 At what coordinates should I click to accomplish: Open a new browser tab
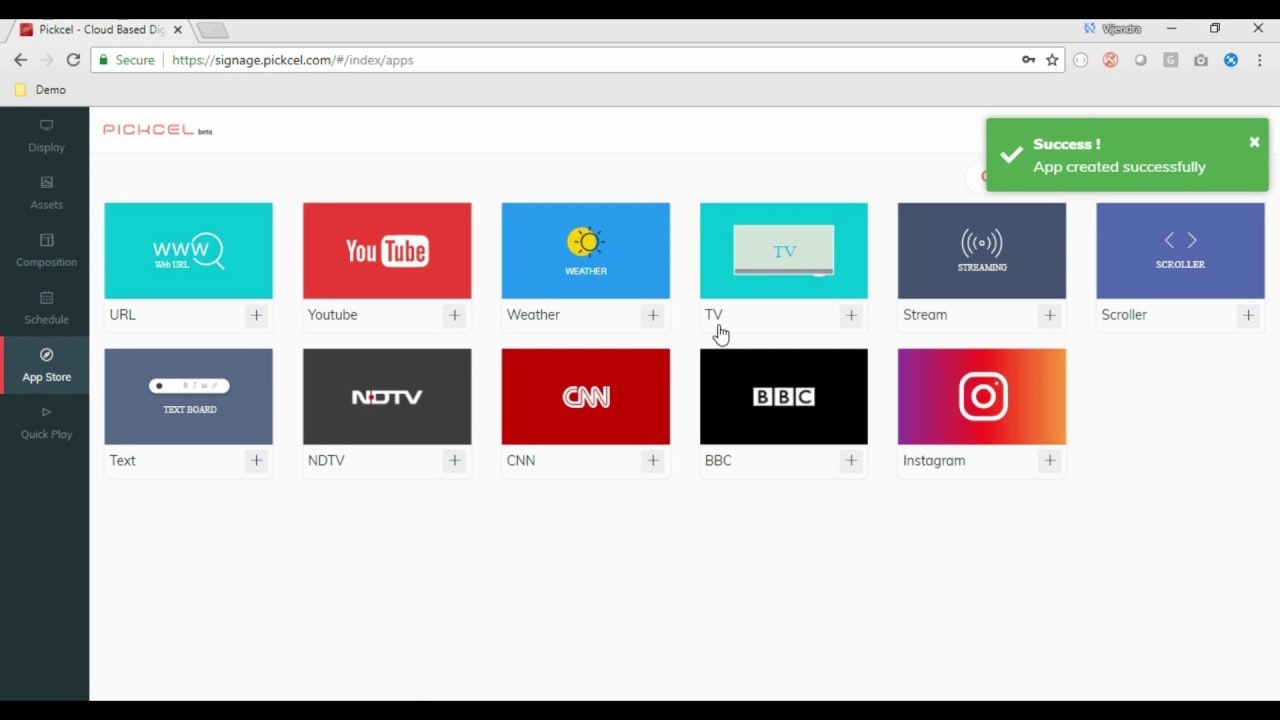tap(212, 30)
